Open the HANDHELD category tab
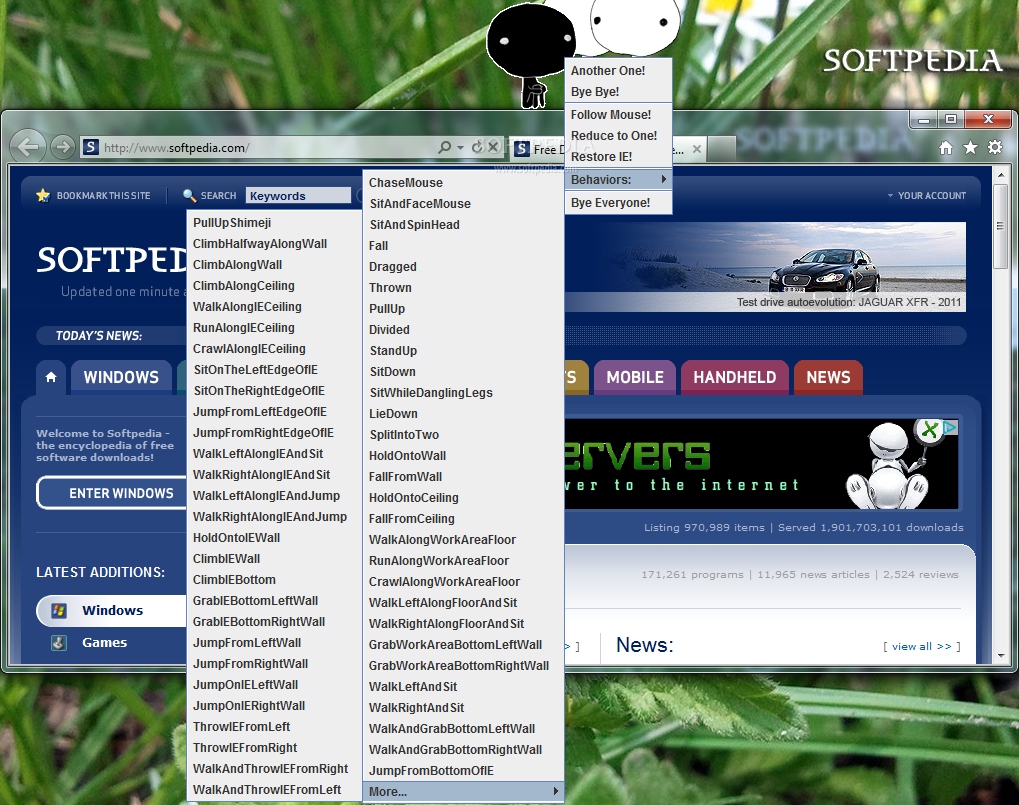Image resolution: width=1019 pixels, height=805 pixels. point(734,377)
